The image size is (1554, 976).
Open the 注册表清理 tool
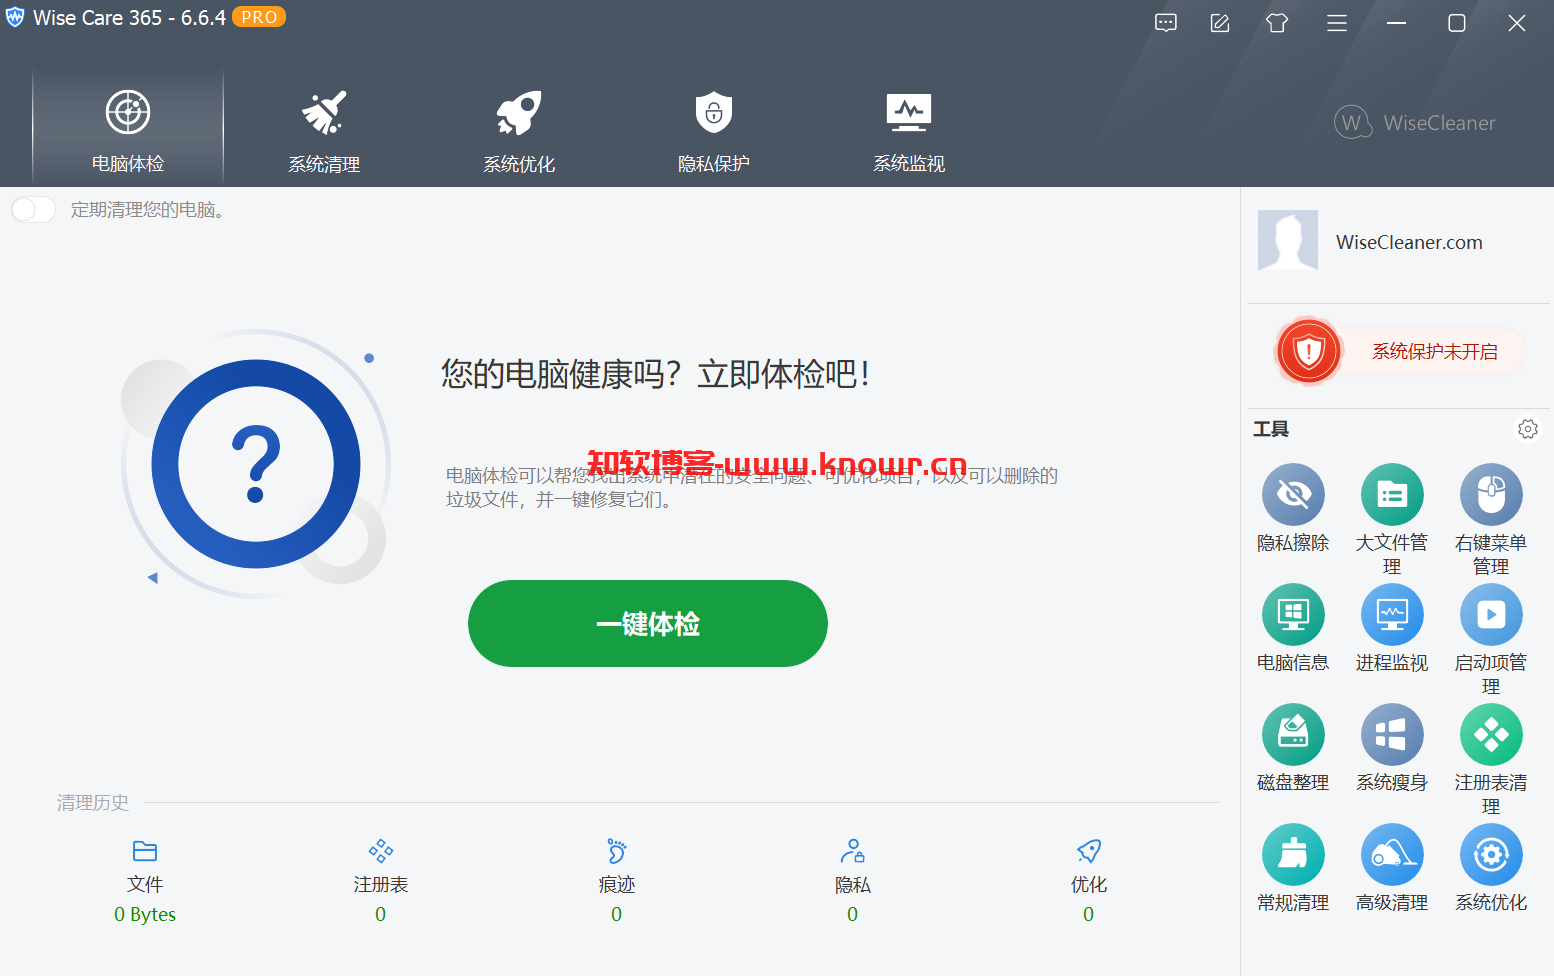[x=1491, y=759]
